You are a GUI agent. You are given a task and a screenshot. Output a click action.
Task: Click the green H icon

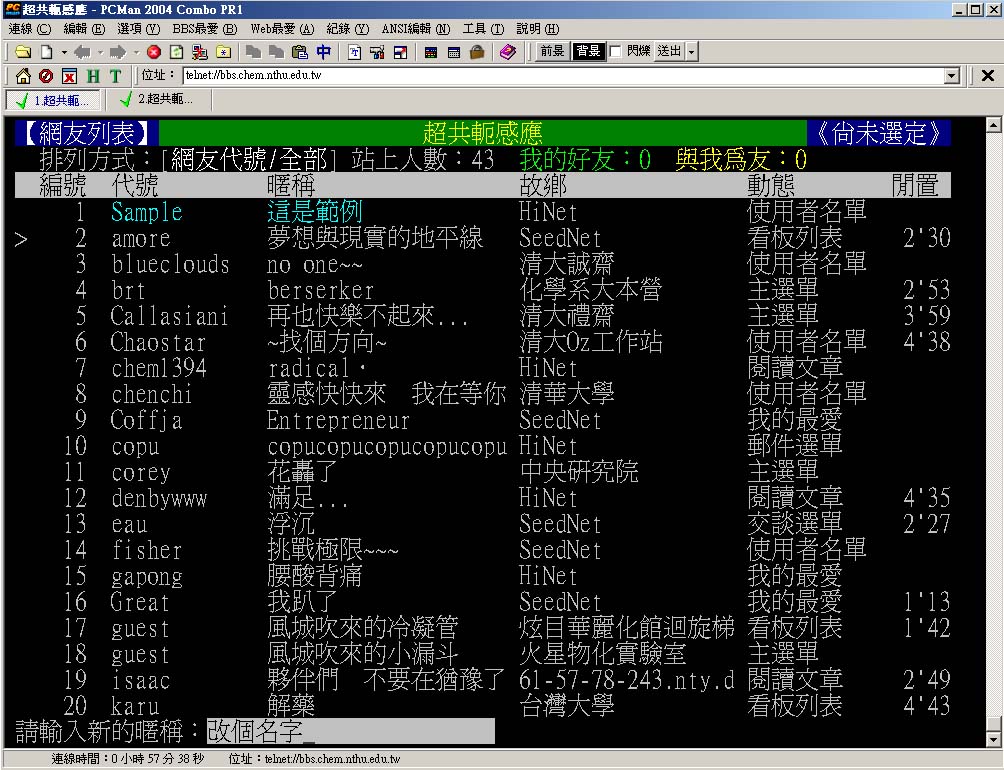(92, 76)
